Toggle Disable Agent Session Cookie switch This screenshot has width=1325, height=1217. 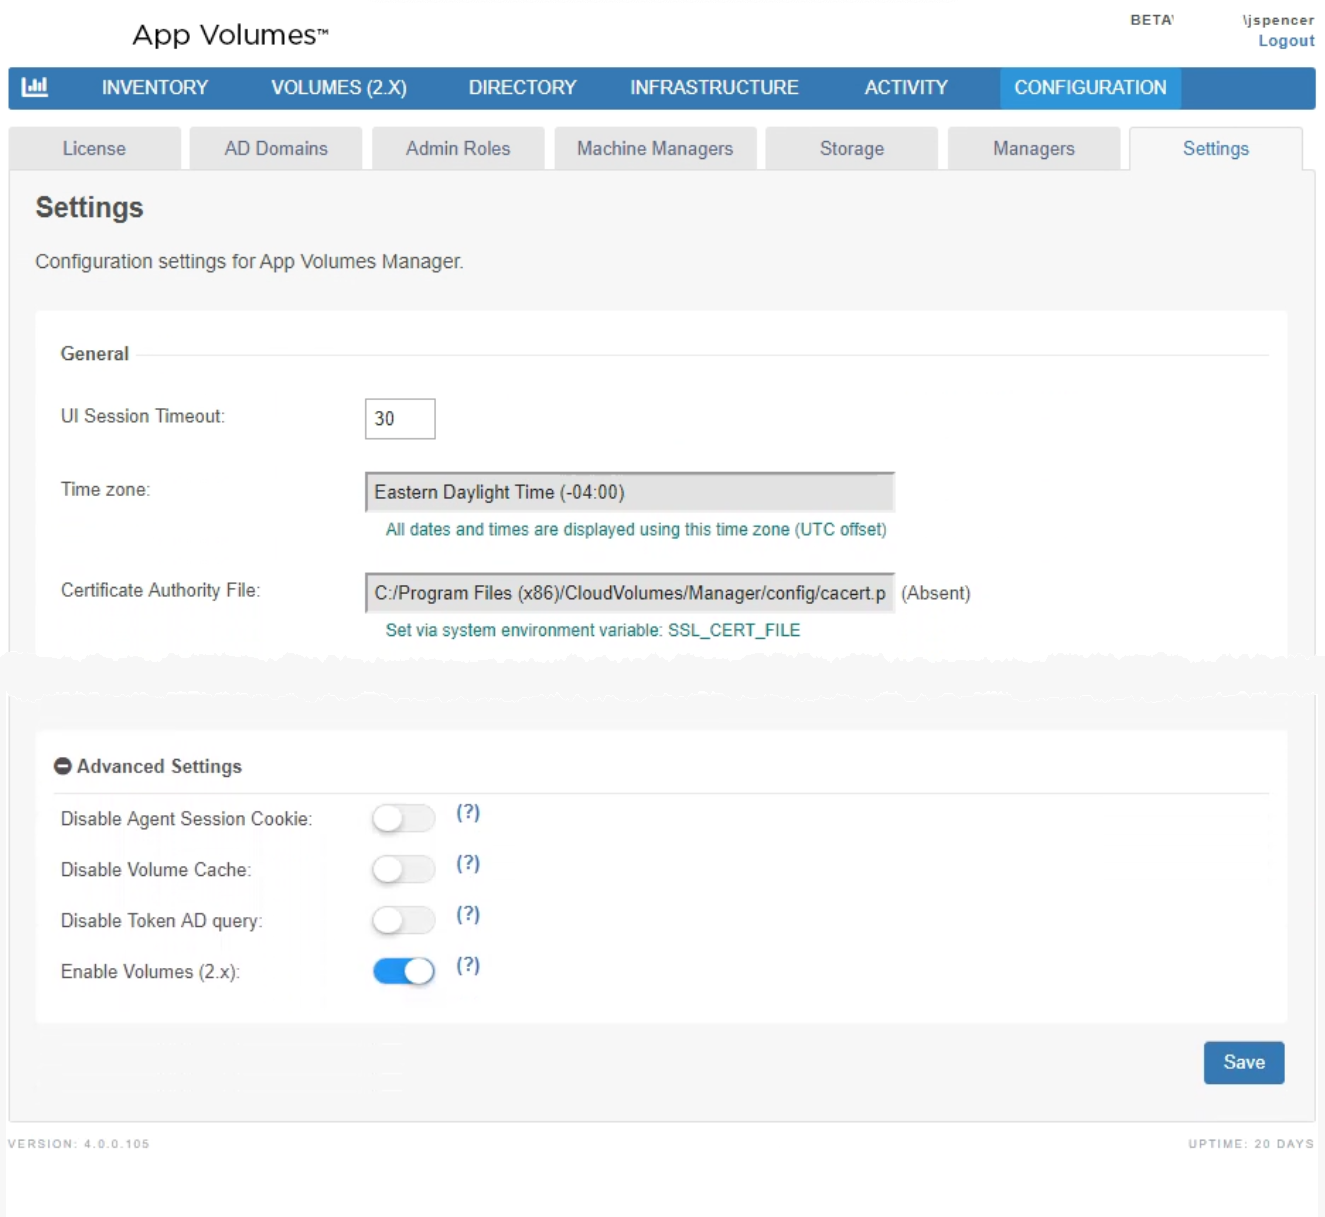pos(403,818)
